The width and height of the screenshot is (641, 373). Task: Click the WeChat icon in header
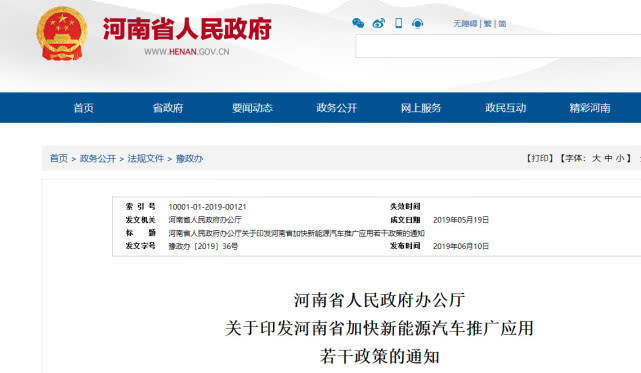coord(358,23)
